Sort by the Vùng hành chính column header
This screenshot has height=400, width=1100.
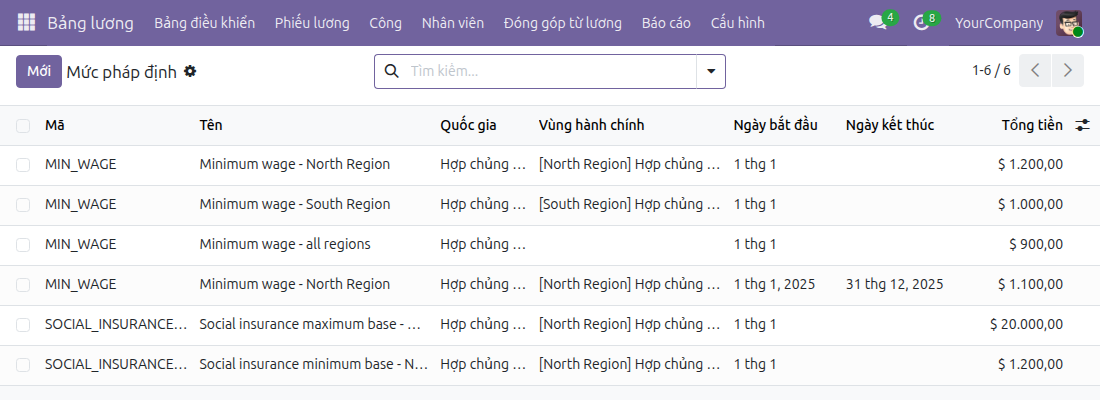(591, 125)
